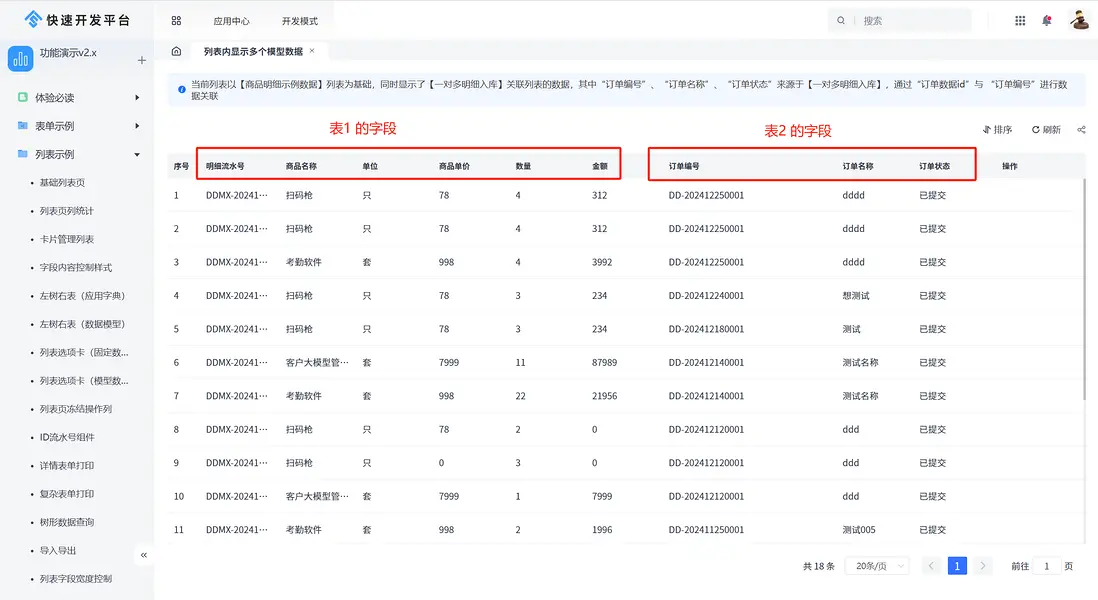Viewport: 1098px width, 600px height.
Task: Click amount cell 21956
Action: click(604, 396)
